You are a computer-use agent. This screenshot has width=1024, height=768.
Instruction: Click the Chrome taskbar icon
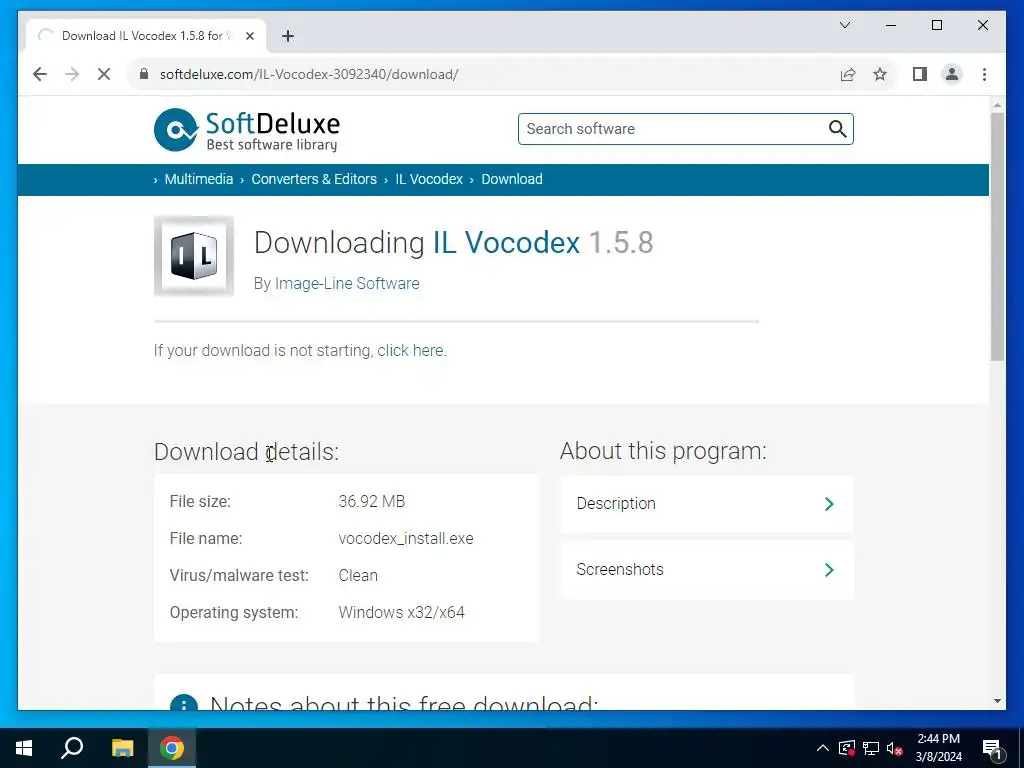(x=172, y=748)
